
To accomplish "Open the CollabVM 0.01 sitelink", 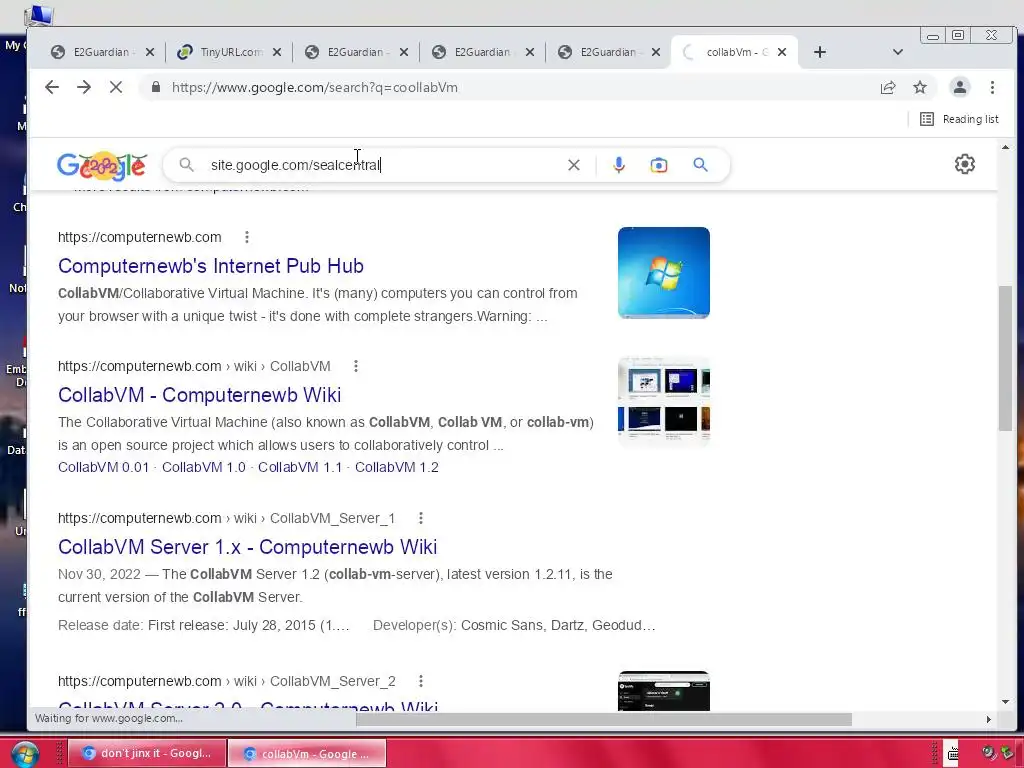I will 103,467.
